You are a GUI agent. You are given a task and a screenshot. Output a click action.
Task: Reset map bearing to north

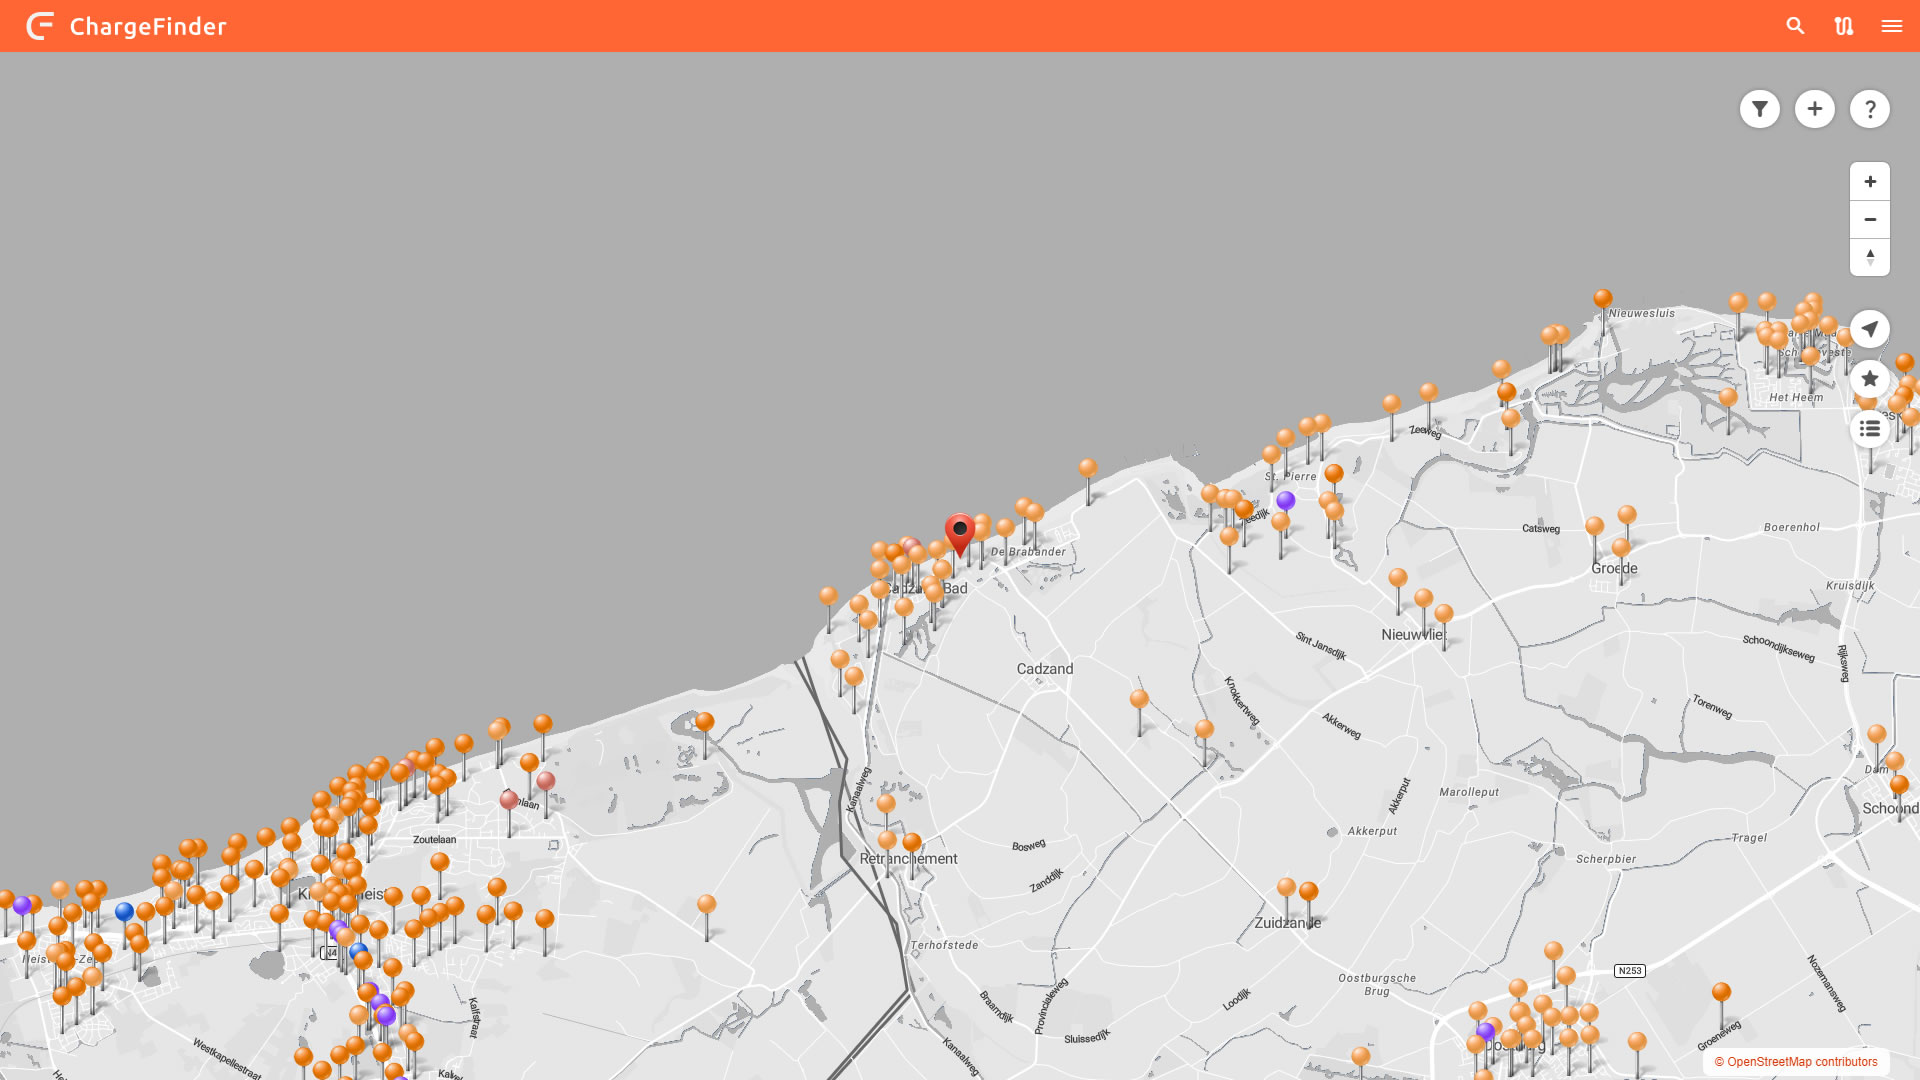point(1869,257)
